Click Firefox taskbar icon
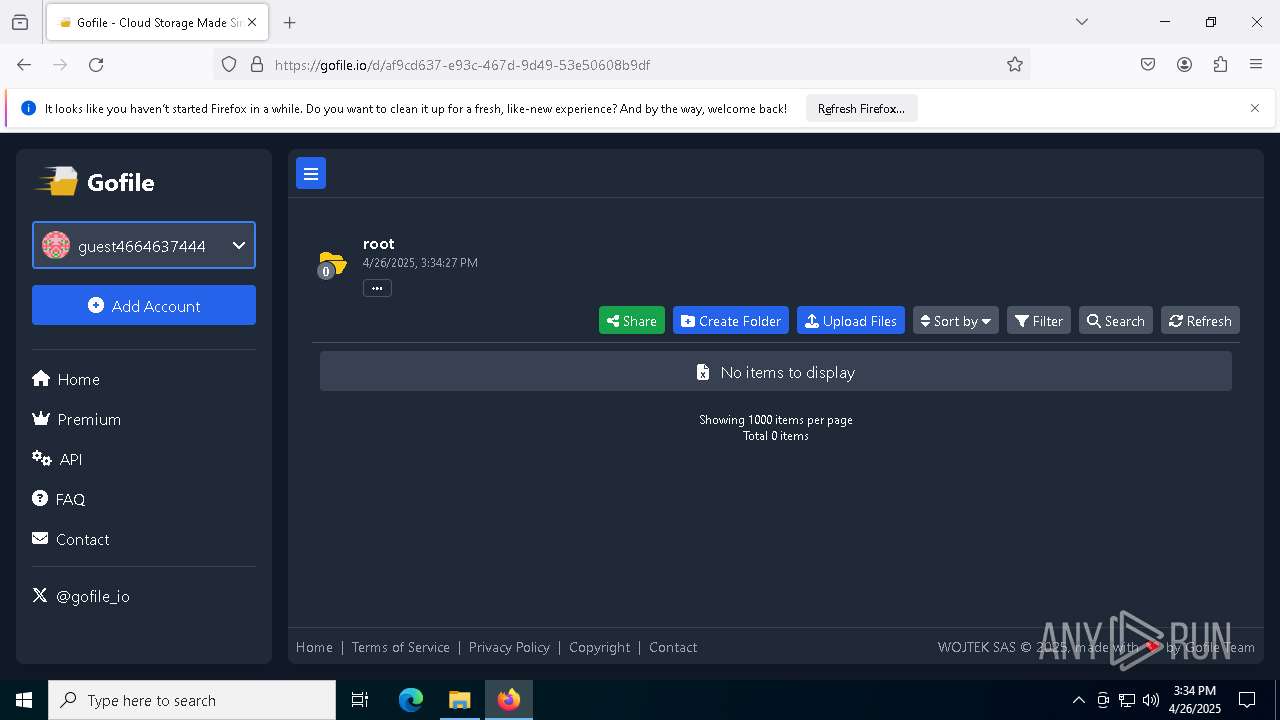This screenshot has height=720, width=1280. click(509, 700)
